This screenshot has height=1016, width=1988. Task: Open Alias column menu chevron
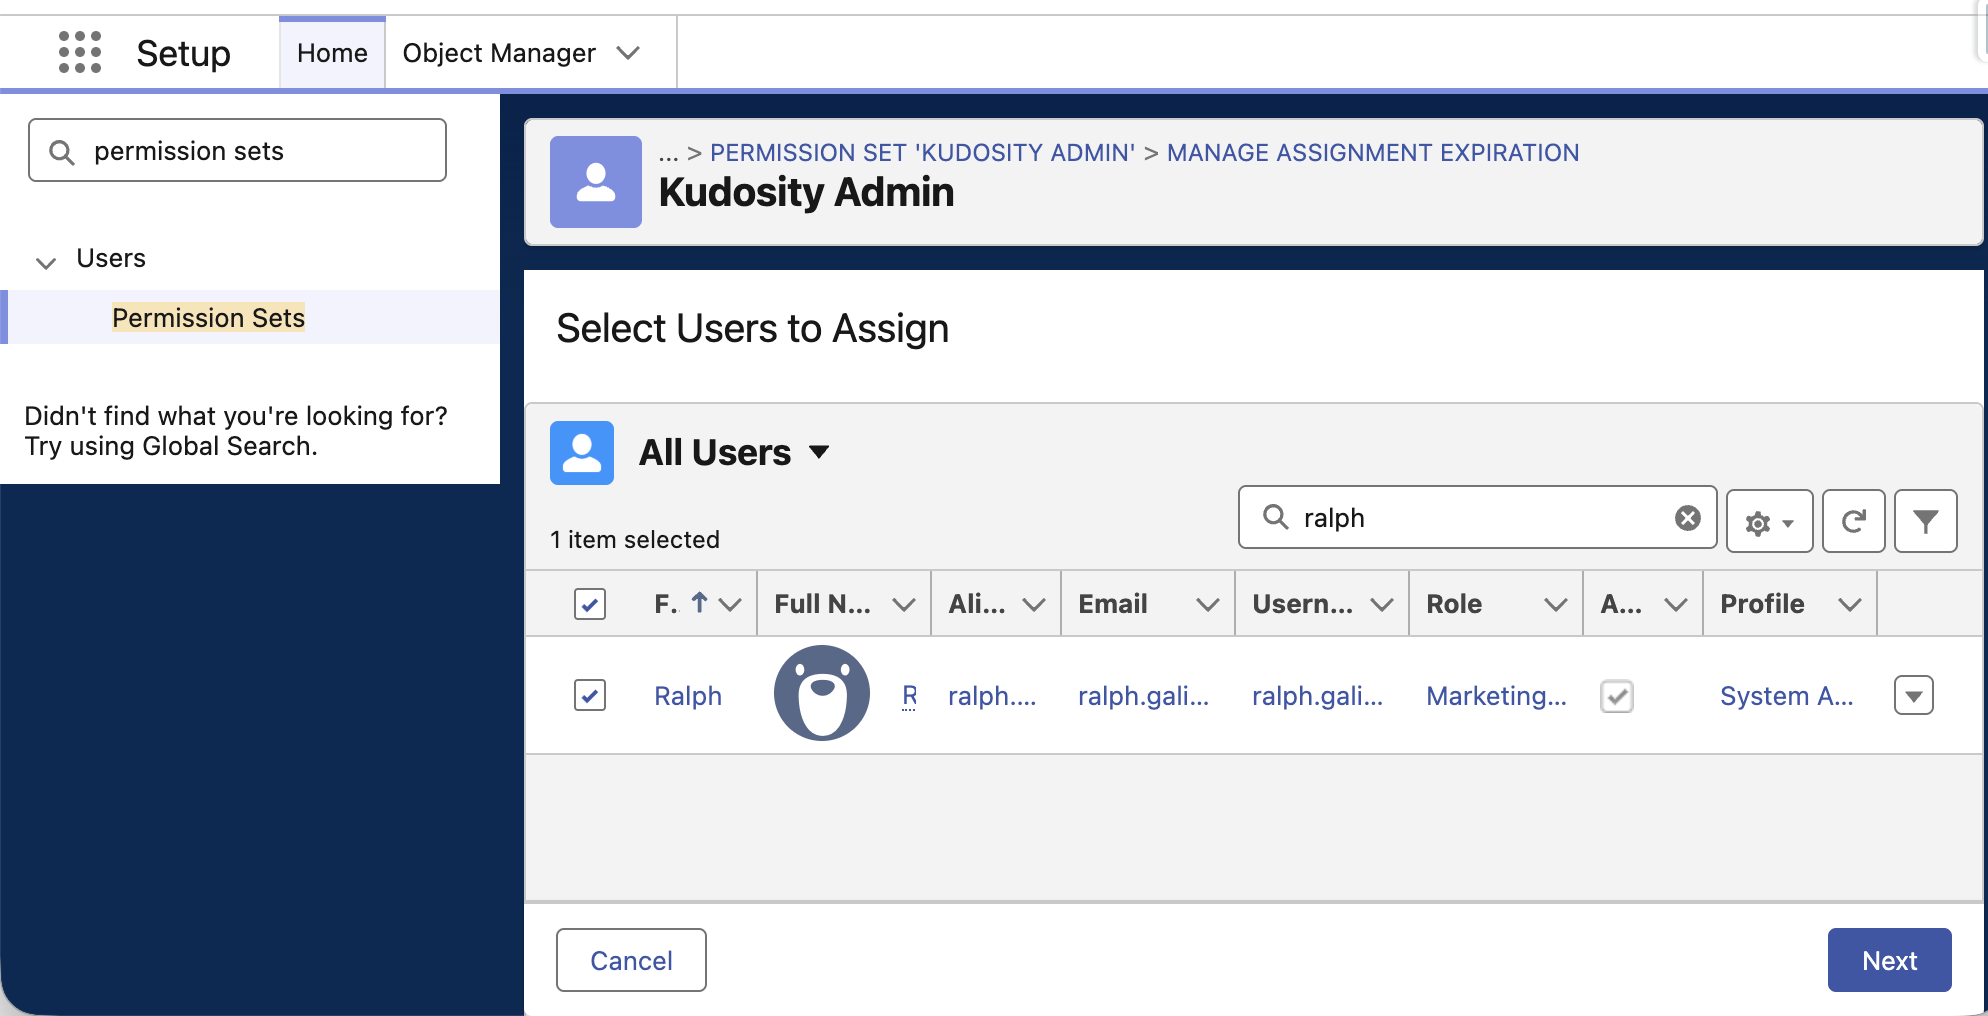click(x=1034, y=604)
